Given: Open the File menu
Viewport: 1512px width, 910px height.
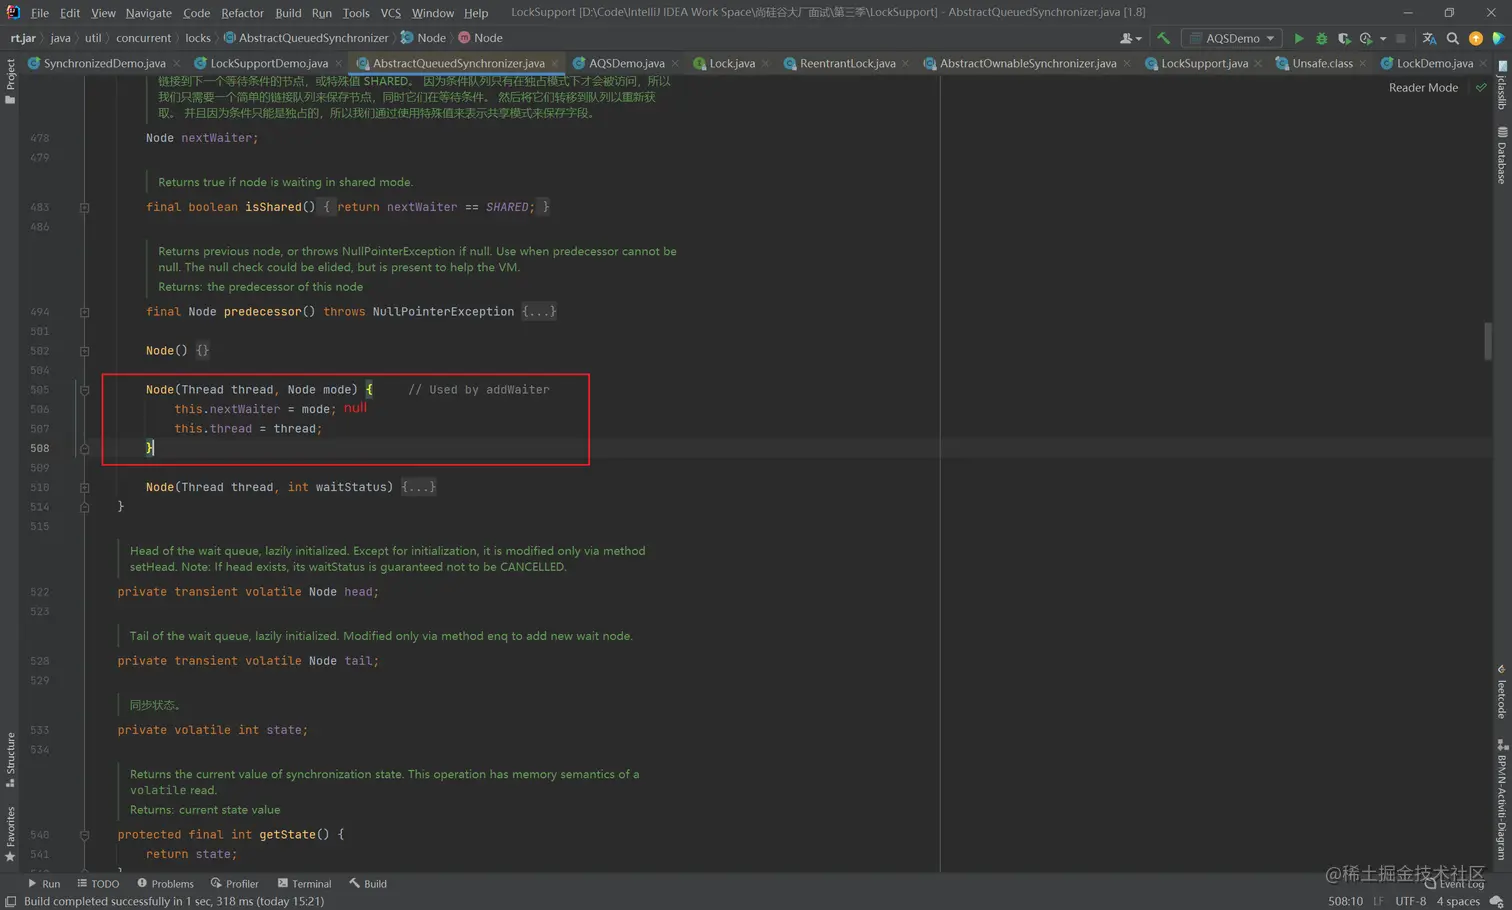Looking at the screenshot, I should 39,13.
